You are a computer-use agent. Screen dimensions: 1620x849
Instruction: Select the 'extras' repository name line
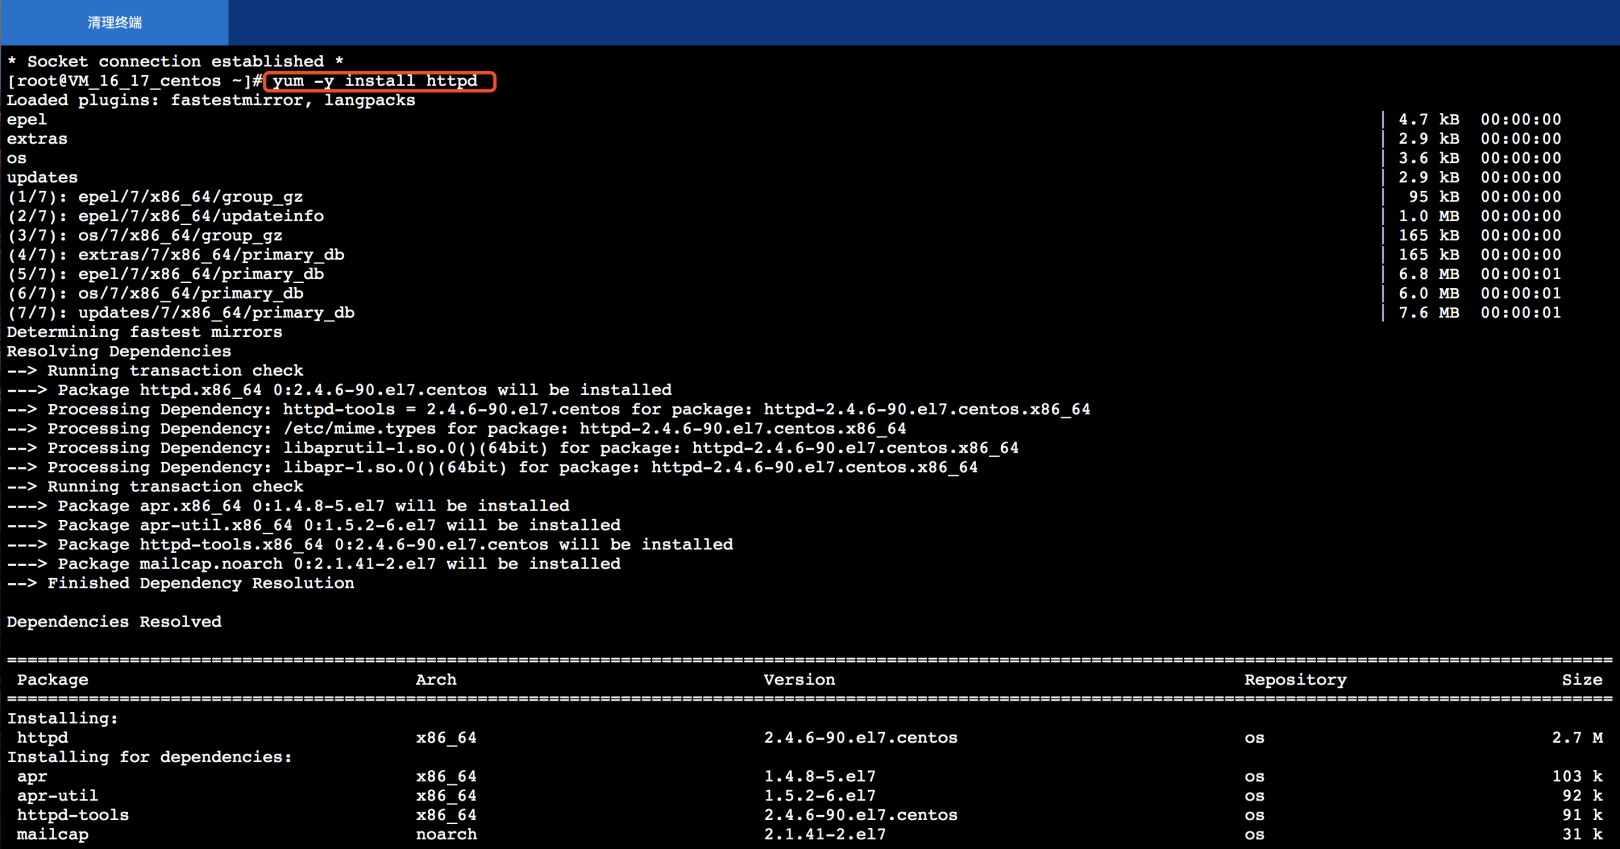coord(37,139)
